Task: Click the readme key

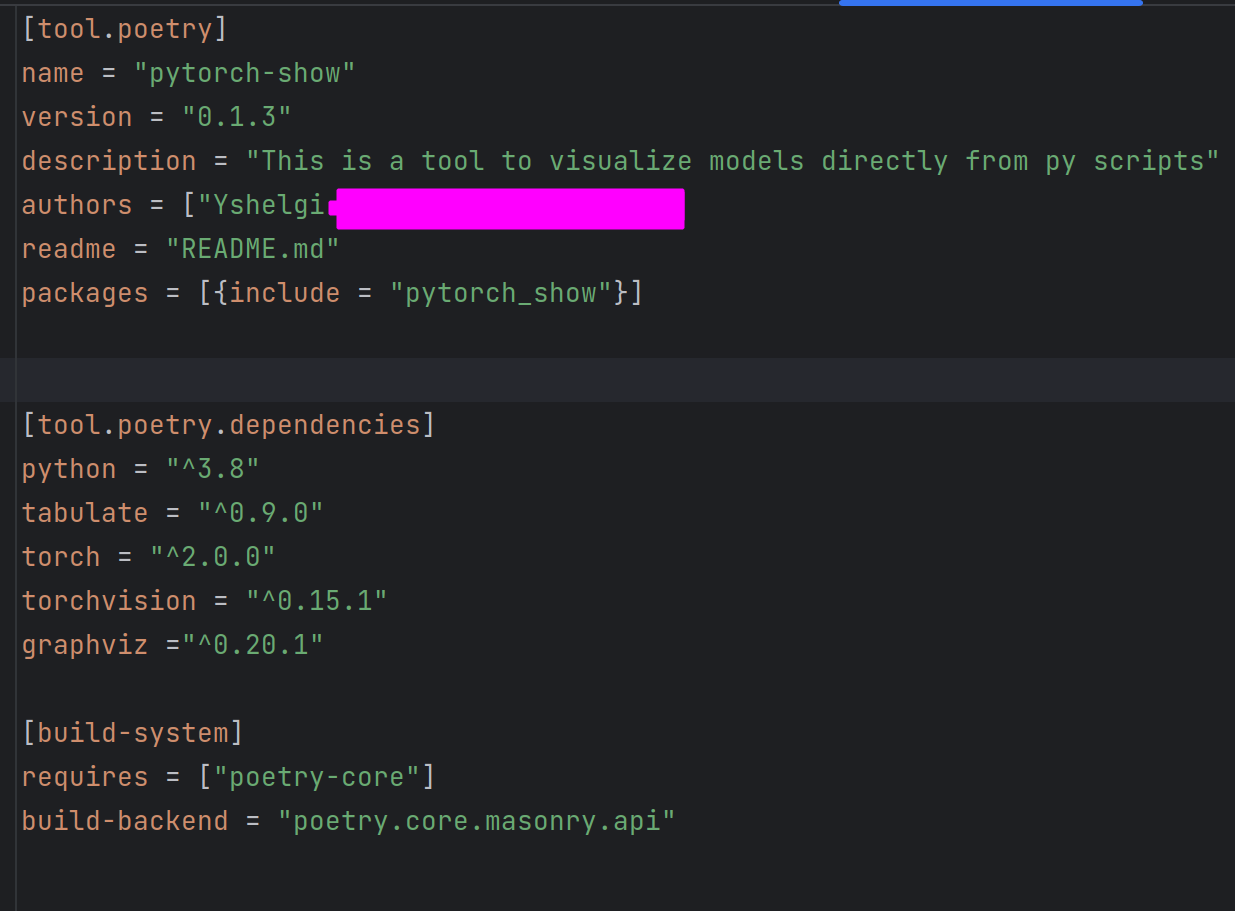Action: click(69, 249)
